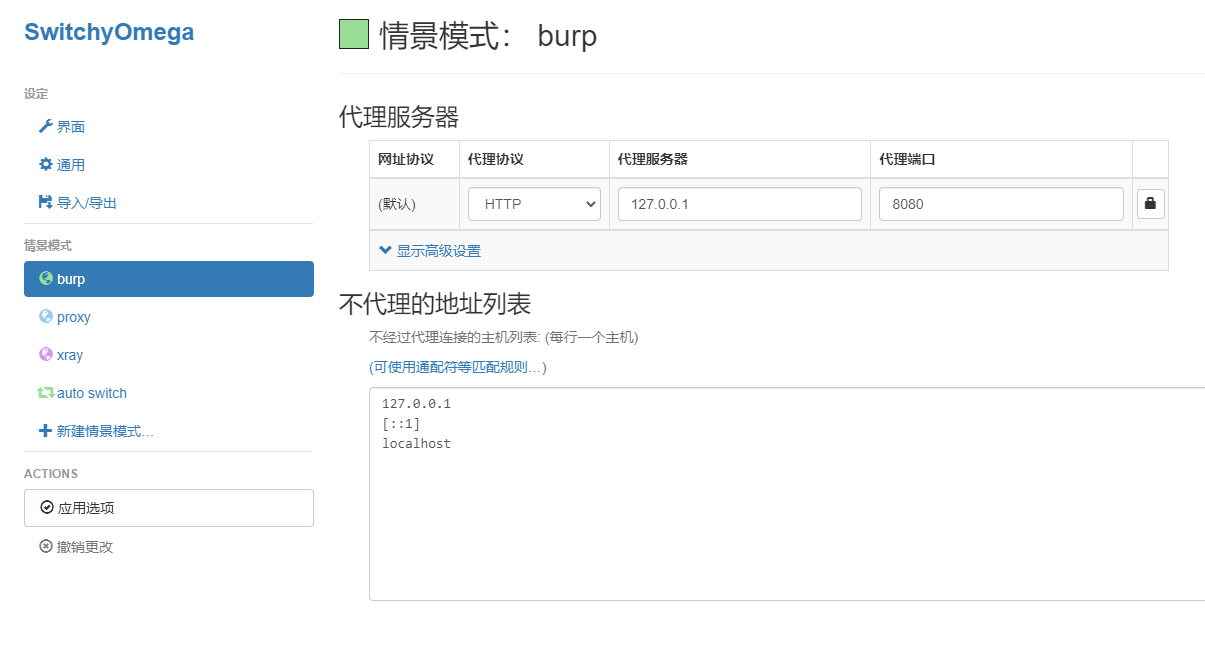
Task: Click the 代理服务器 section heading
Action: point(399,117)
